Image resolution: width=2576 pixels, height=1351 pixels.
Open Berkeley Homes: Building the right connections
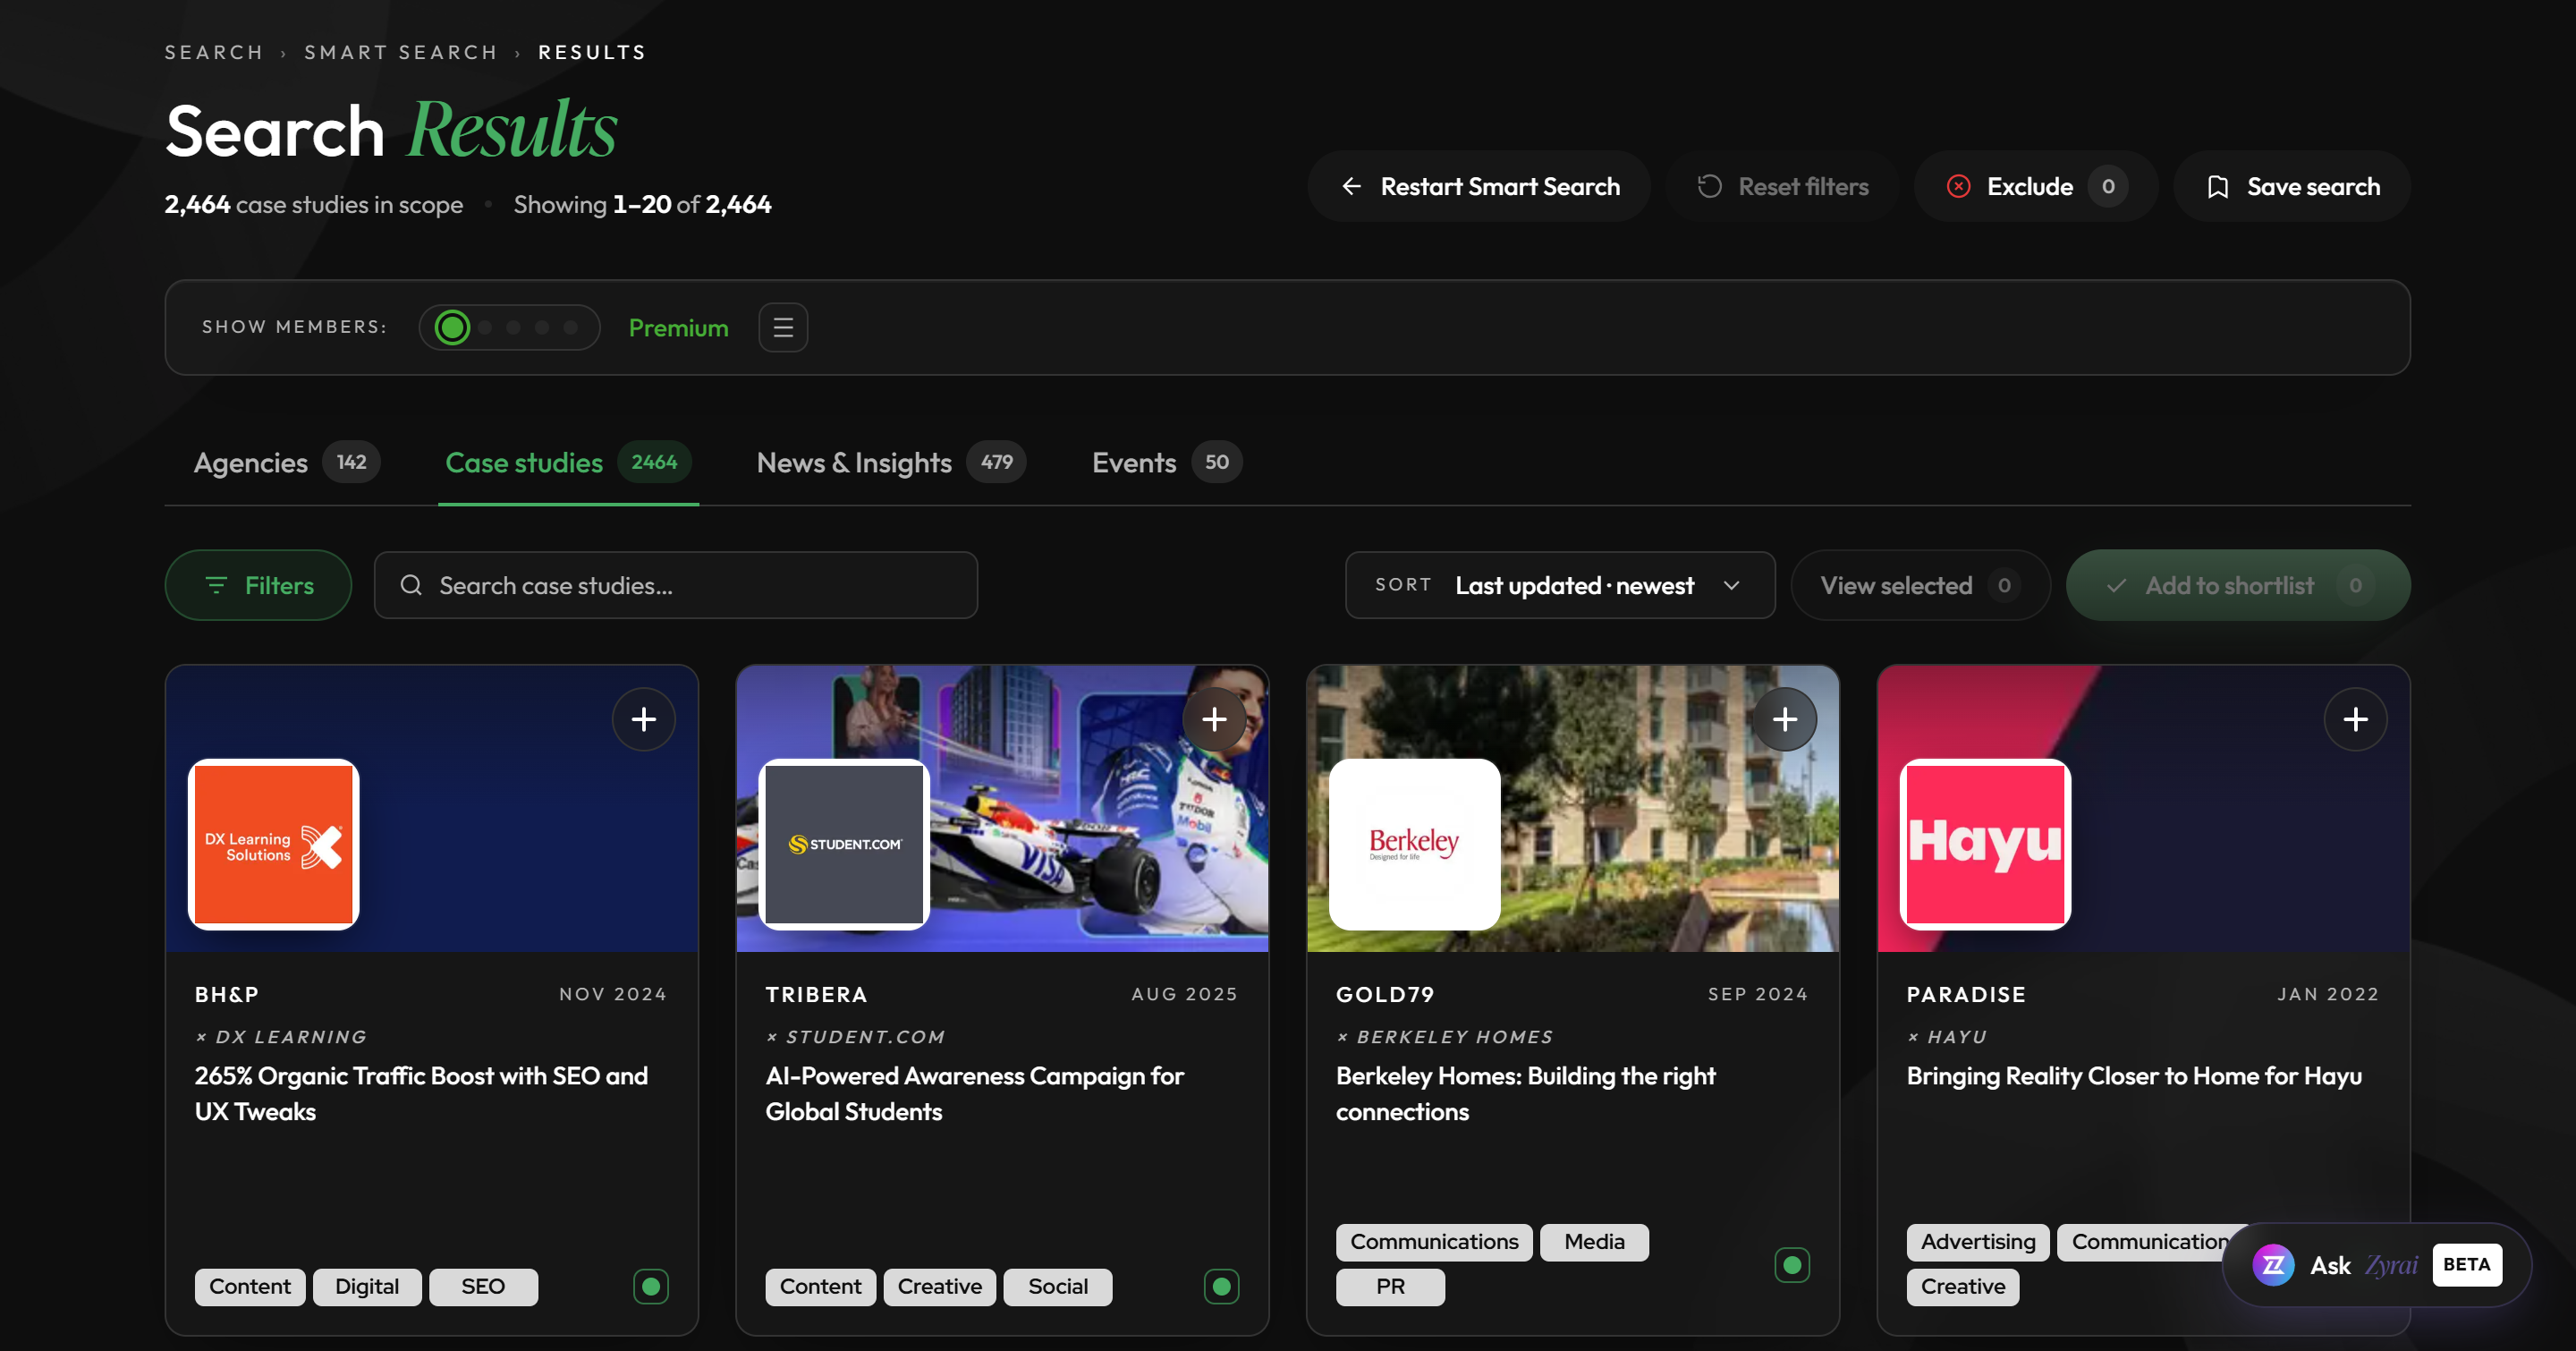tap(1525, 1093)
